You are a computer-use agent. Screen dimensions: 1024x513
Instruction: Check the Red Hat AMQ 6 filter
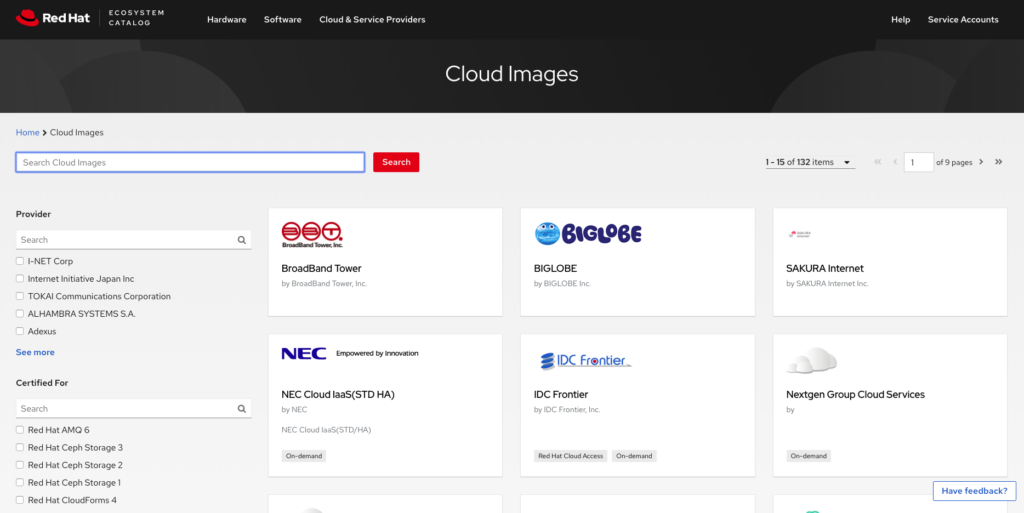coord(20,430)
